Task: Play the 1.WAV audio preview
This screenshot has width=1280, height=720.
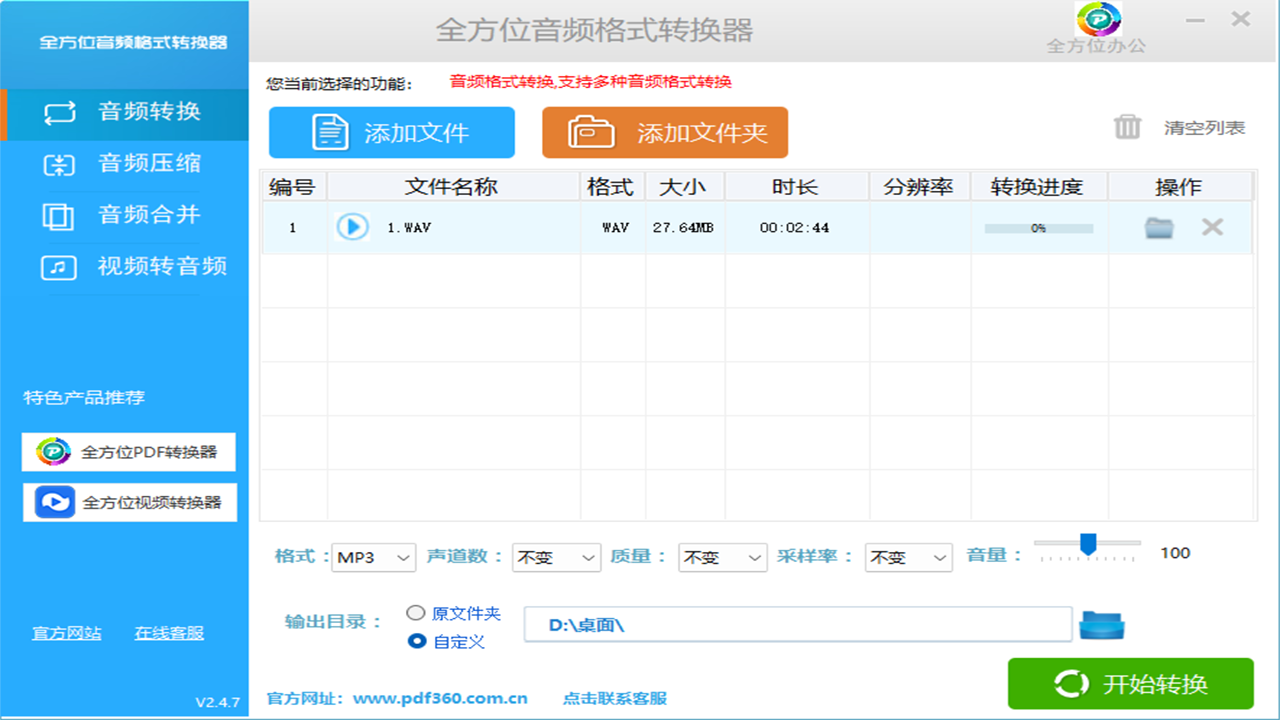Action: [x=352, y=227]
